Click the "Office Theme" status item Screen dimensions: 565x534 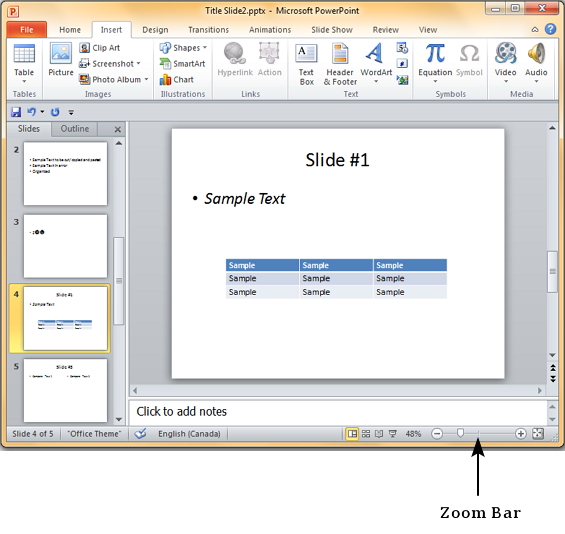pos(94,433)
